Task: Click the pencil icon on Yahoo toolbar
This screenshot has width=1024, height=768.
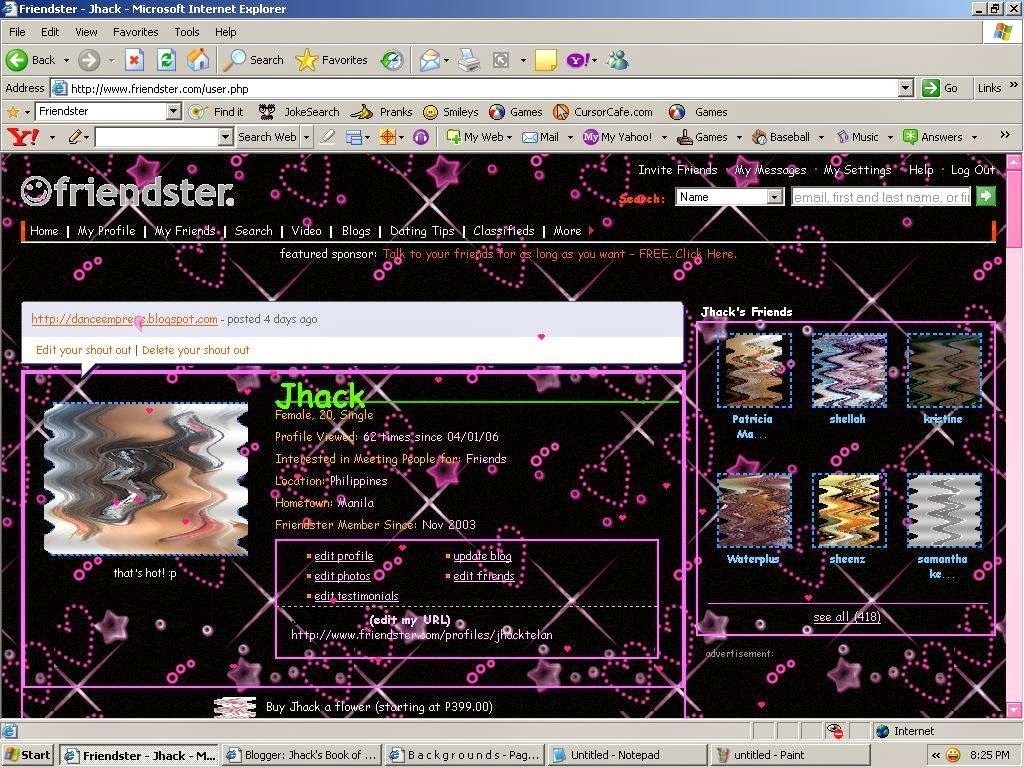Action: 75,137
